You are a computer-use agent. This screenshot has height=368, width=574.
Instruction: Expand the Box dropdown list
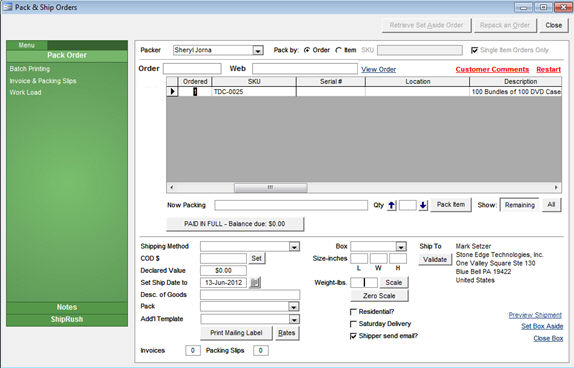point(401,246)
